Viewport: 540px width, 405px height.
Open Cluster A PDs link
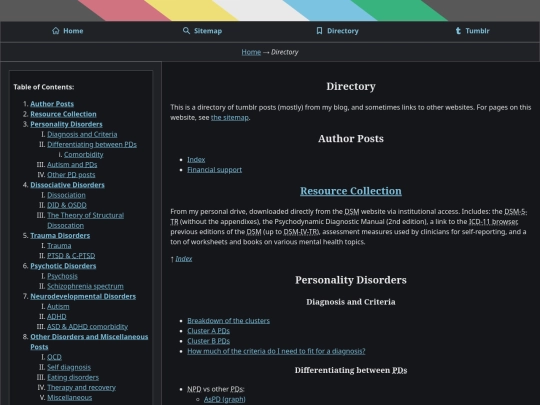[209, 331]
